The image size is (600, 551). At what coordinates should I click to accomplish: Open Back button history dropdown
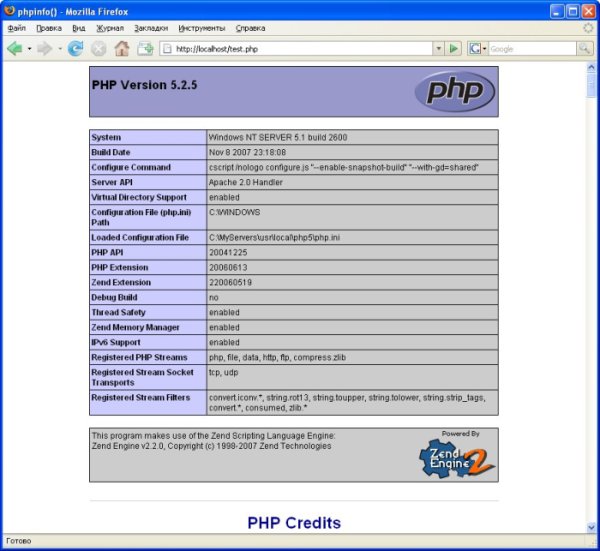[29, 49]
